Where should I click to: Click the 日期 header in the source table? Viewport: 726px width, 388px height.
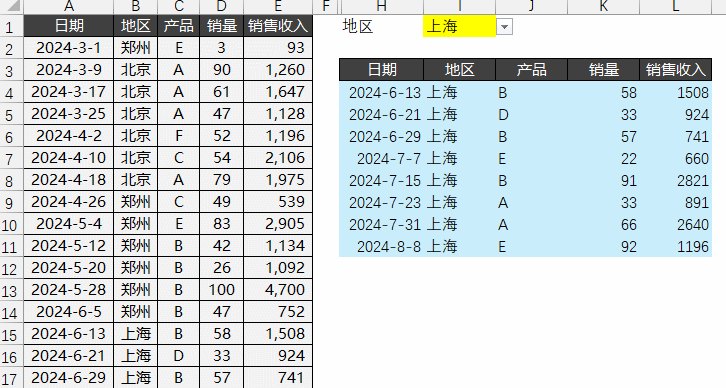point(69,26)
